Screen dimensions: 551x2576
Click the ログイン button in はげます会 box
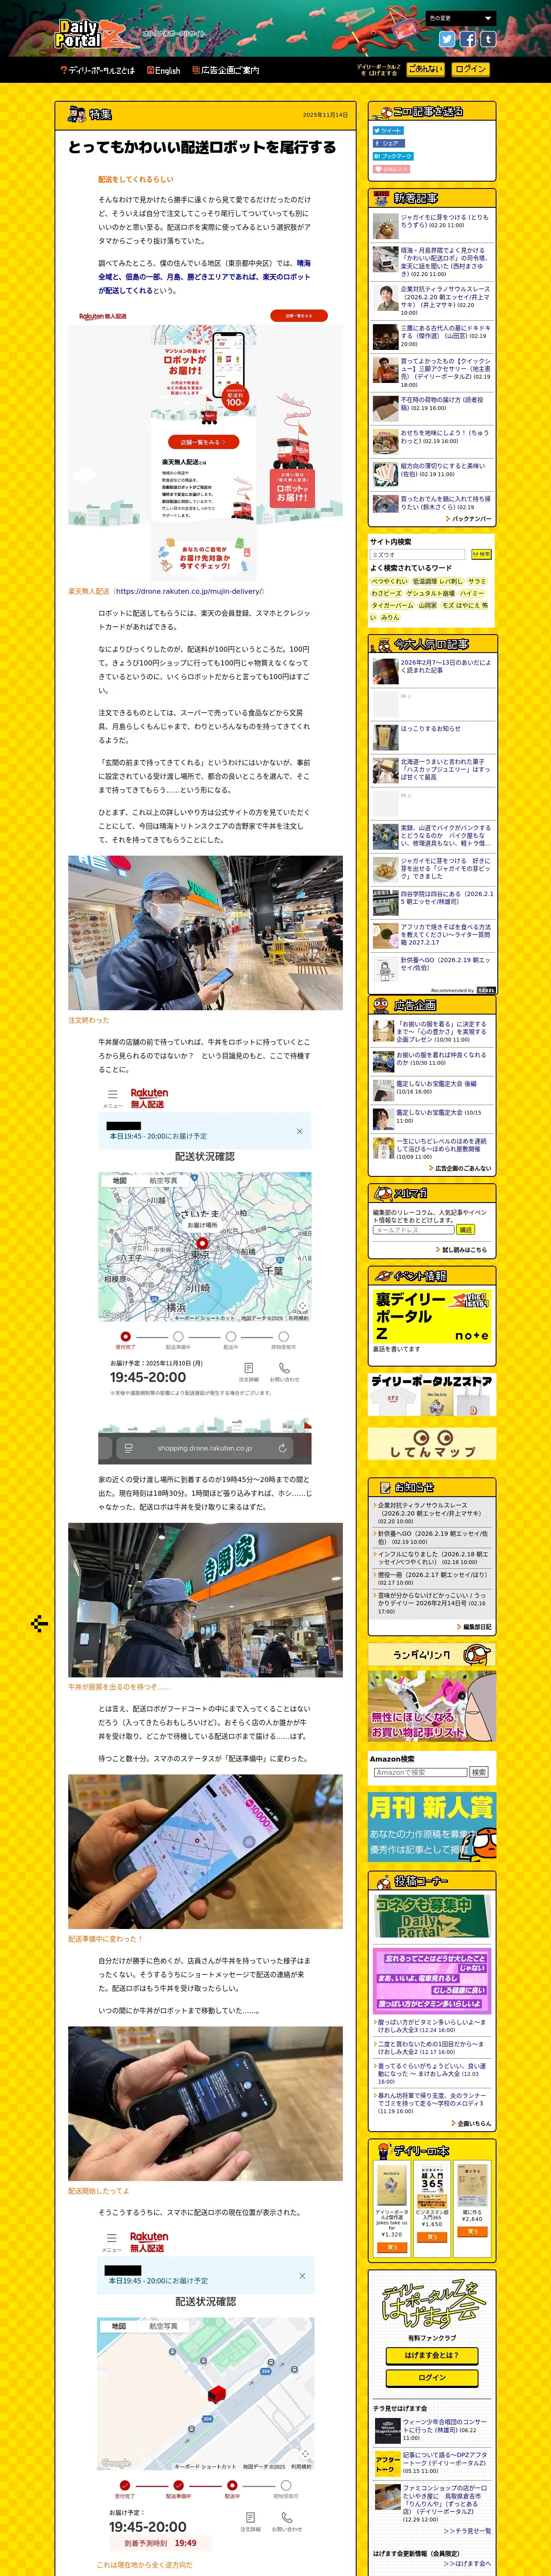432,2378
